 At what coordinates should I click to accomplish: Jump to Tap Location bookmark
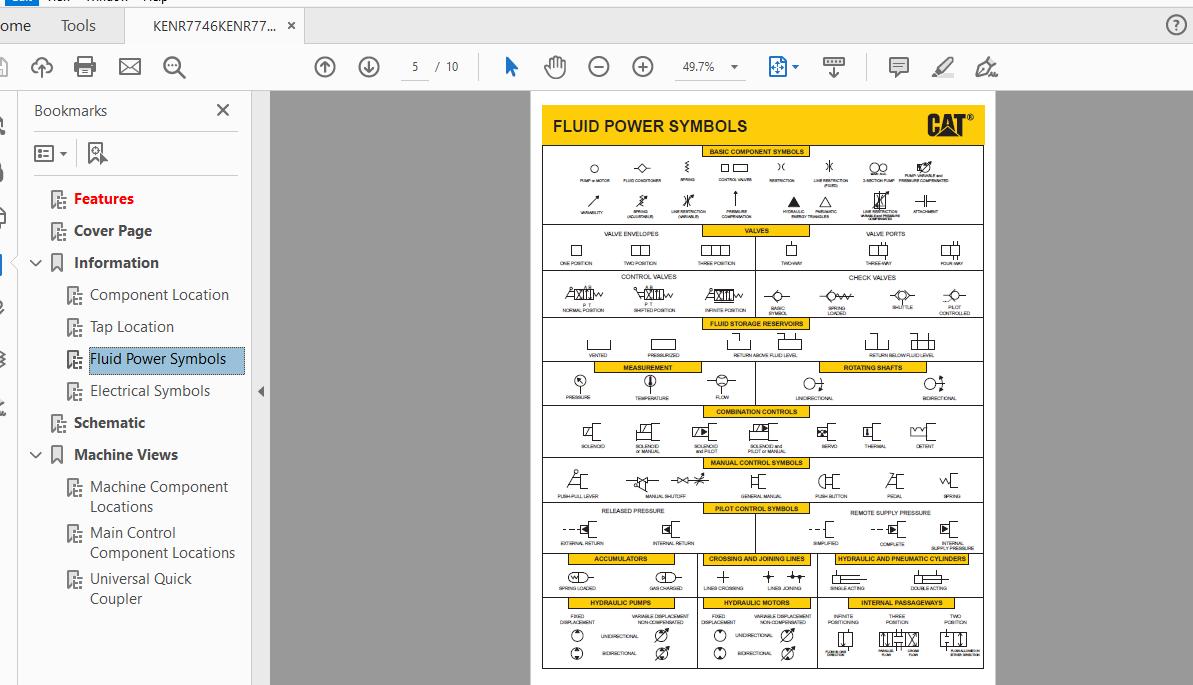[x=132, y=327]
